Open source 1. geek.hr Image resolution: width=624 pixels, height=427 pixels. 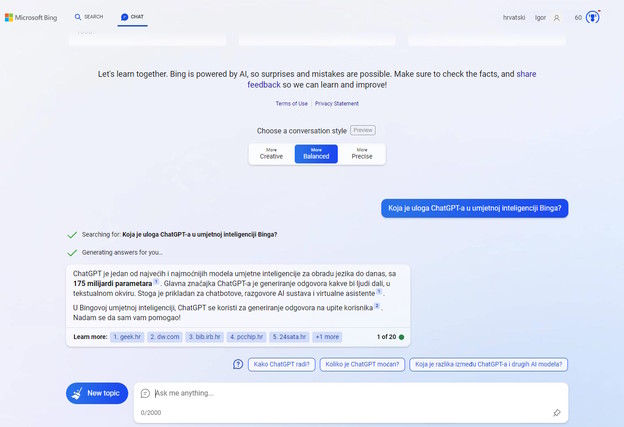[127, 337]
